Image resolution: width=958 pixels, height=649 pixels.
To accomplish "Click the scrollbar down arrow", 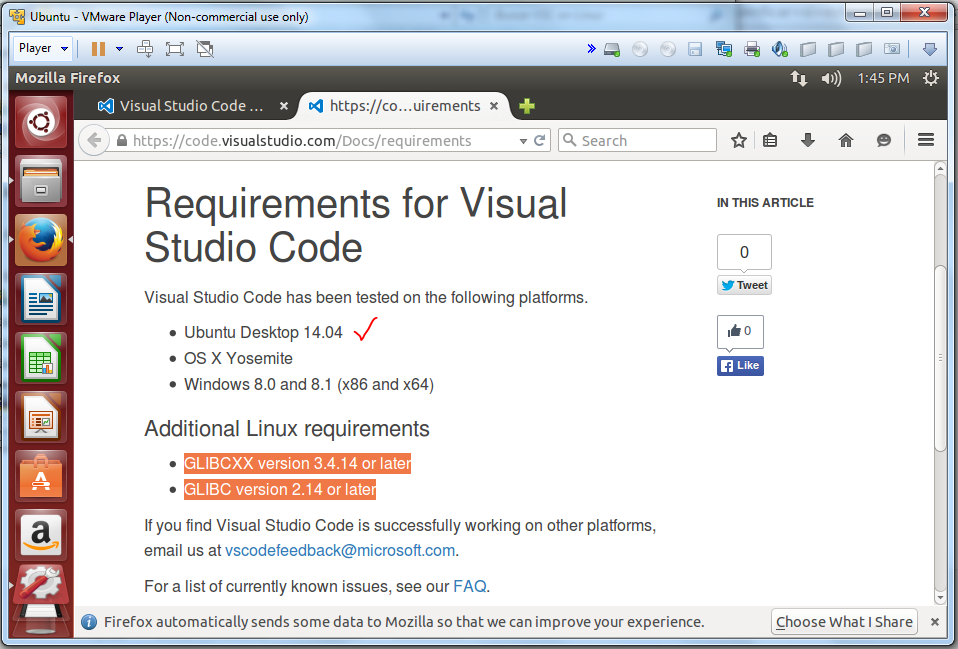I will pos(940,598).
